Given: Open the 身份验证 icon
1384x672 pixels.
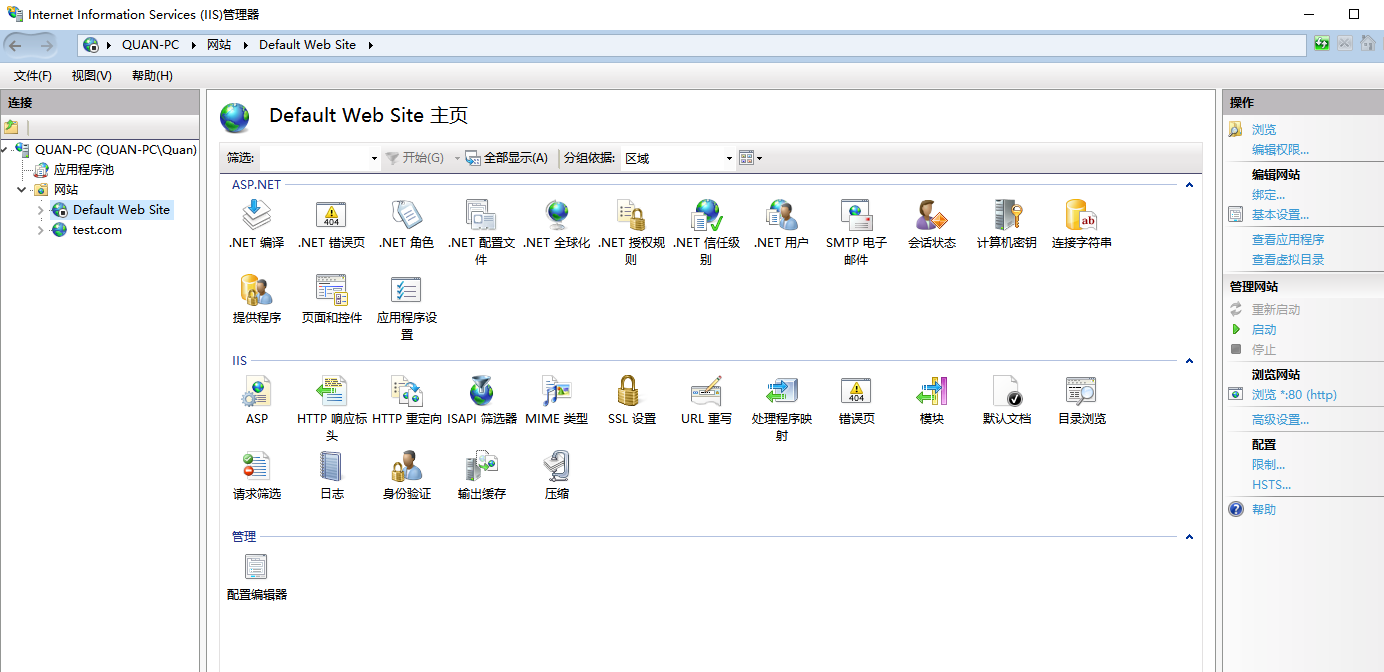Looking at the screenshot, I should (406, 467).
